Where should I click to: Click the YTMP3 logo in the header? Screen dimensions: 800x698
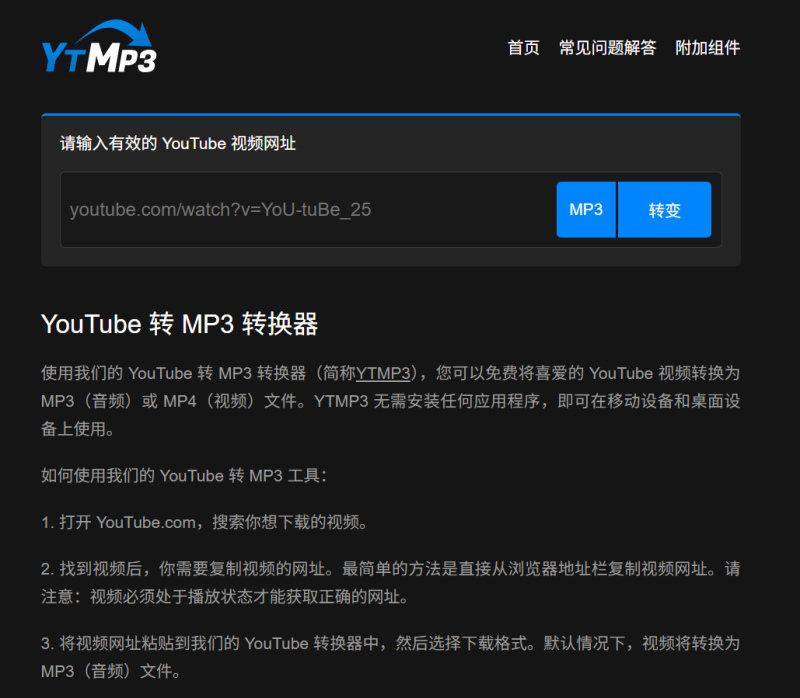[x=98, y=57]
